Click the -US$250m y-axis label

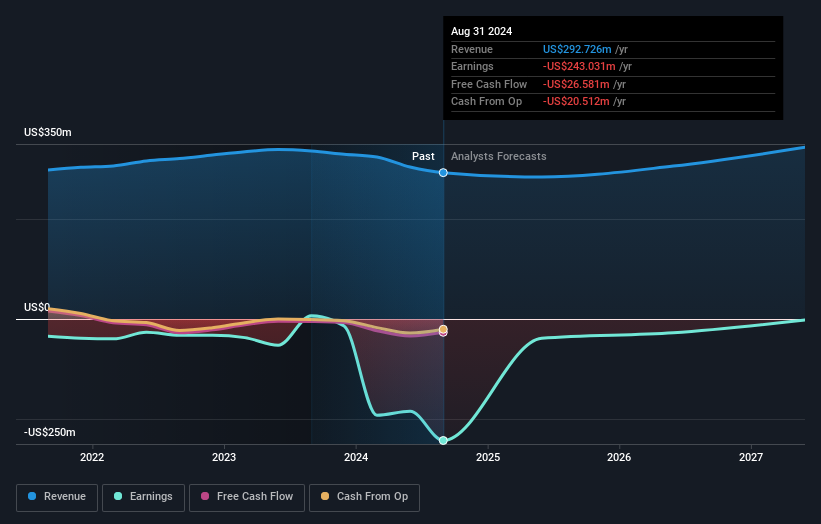(x=50, y=432)
